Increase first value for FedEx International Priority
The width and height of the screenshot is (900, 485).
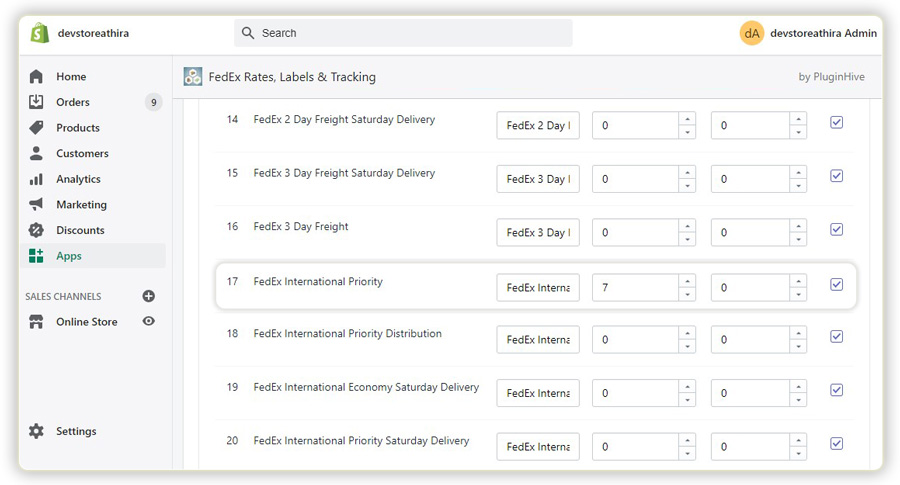tap(687, 281)
